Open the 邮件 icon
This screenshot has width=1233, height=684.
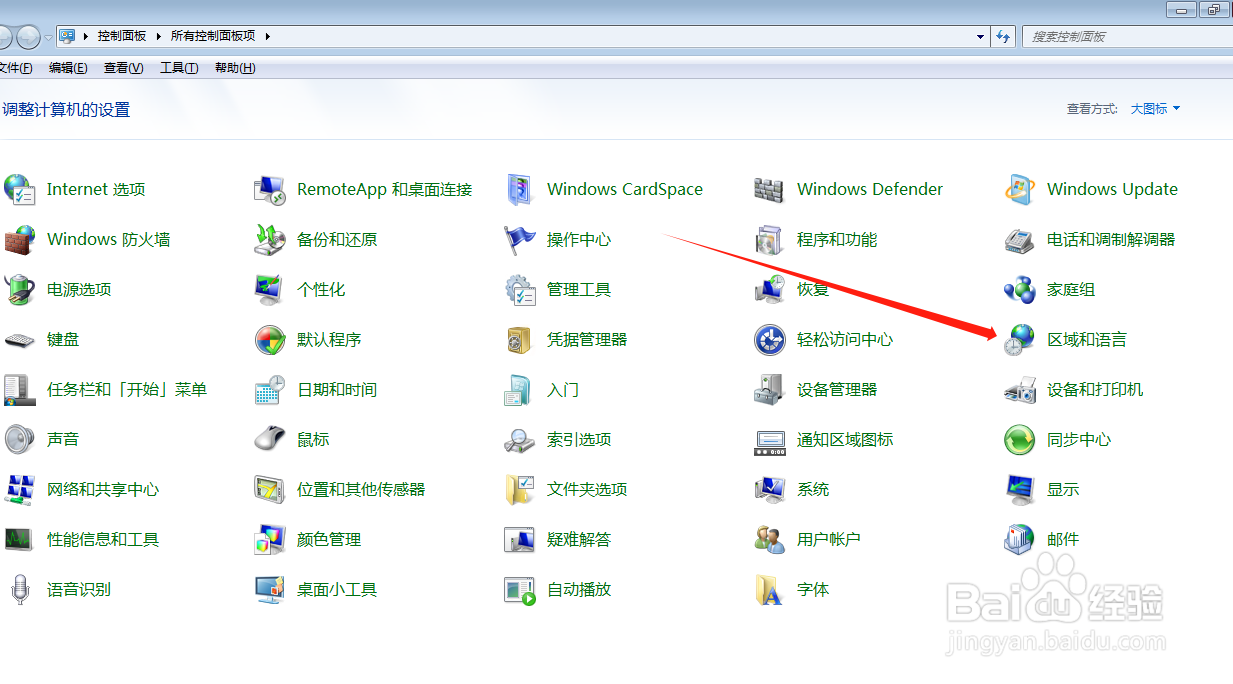pos(1020,539)
